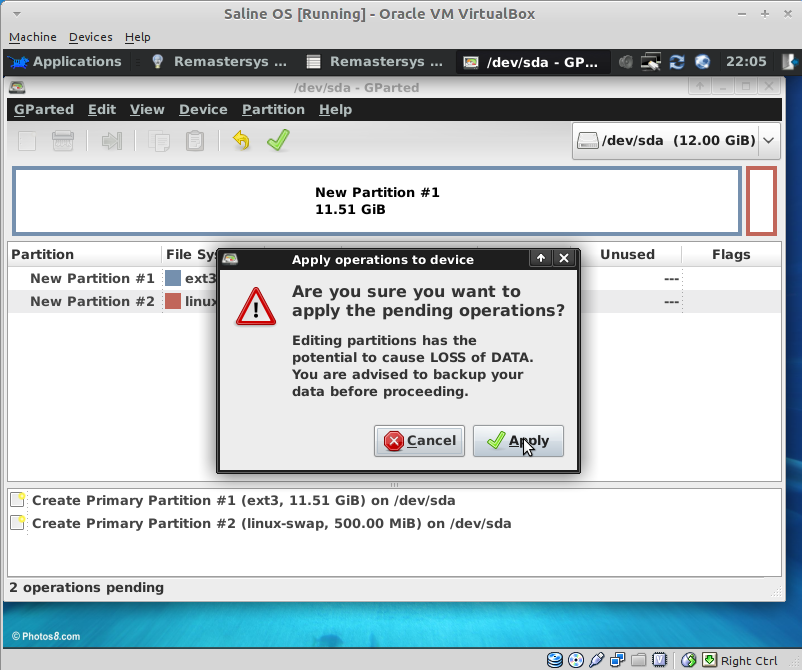This screenshot has width=802, height=670.
Task: Select the 11.51 GiB partition graphic block
Action: [377, 201]
